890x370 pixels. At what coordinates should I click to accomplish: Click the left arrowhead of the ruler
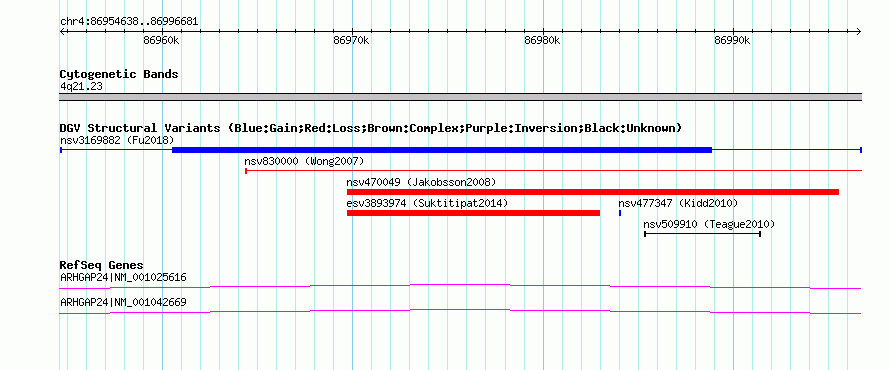[x=62, y=31]
